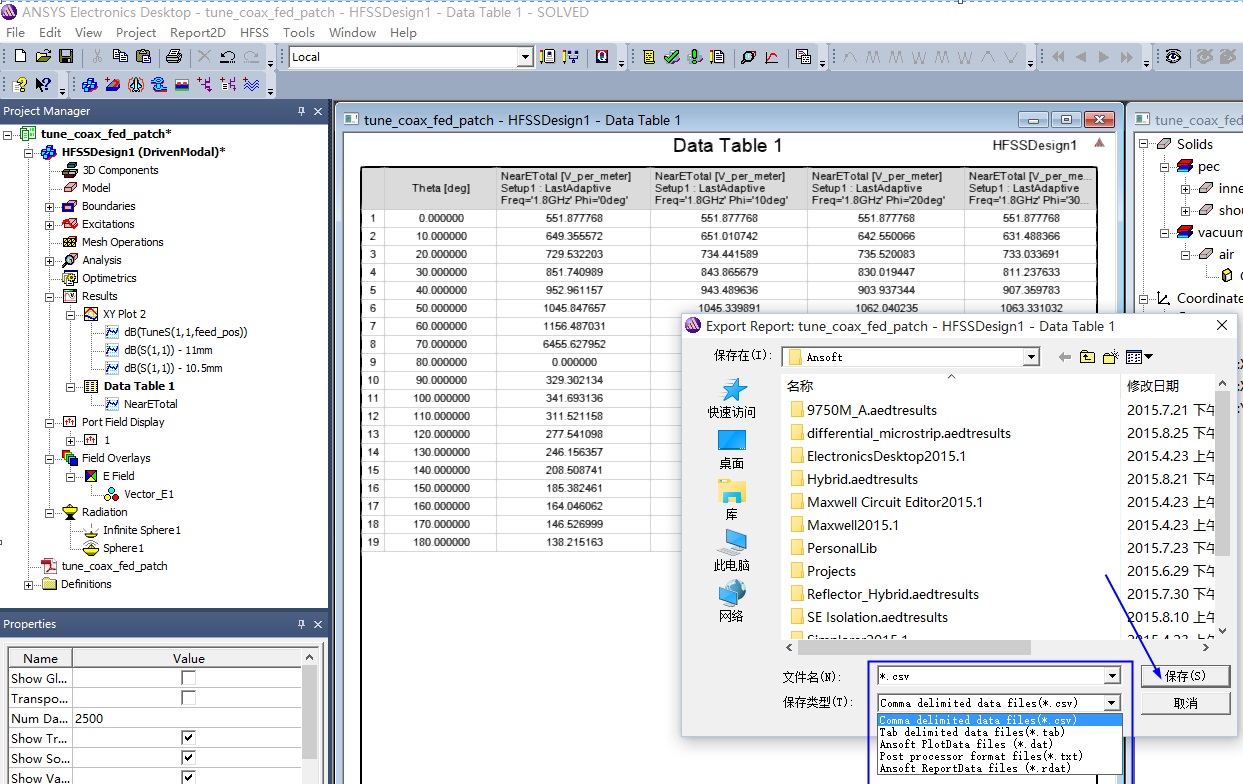Open the file name (文件名) dropdown arrow

click(1112, 677)
